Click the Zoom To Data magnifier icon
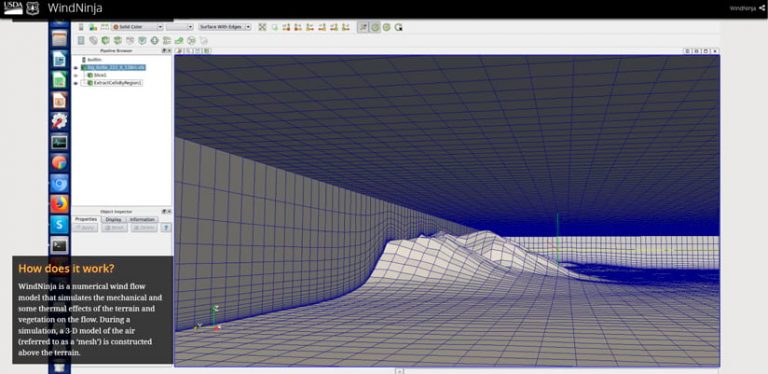Image resolution: width=768 pixels, height=374 pixels. click(x=275, y=27)
